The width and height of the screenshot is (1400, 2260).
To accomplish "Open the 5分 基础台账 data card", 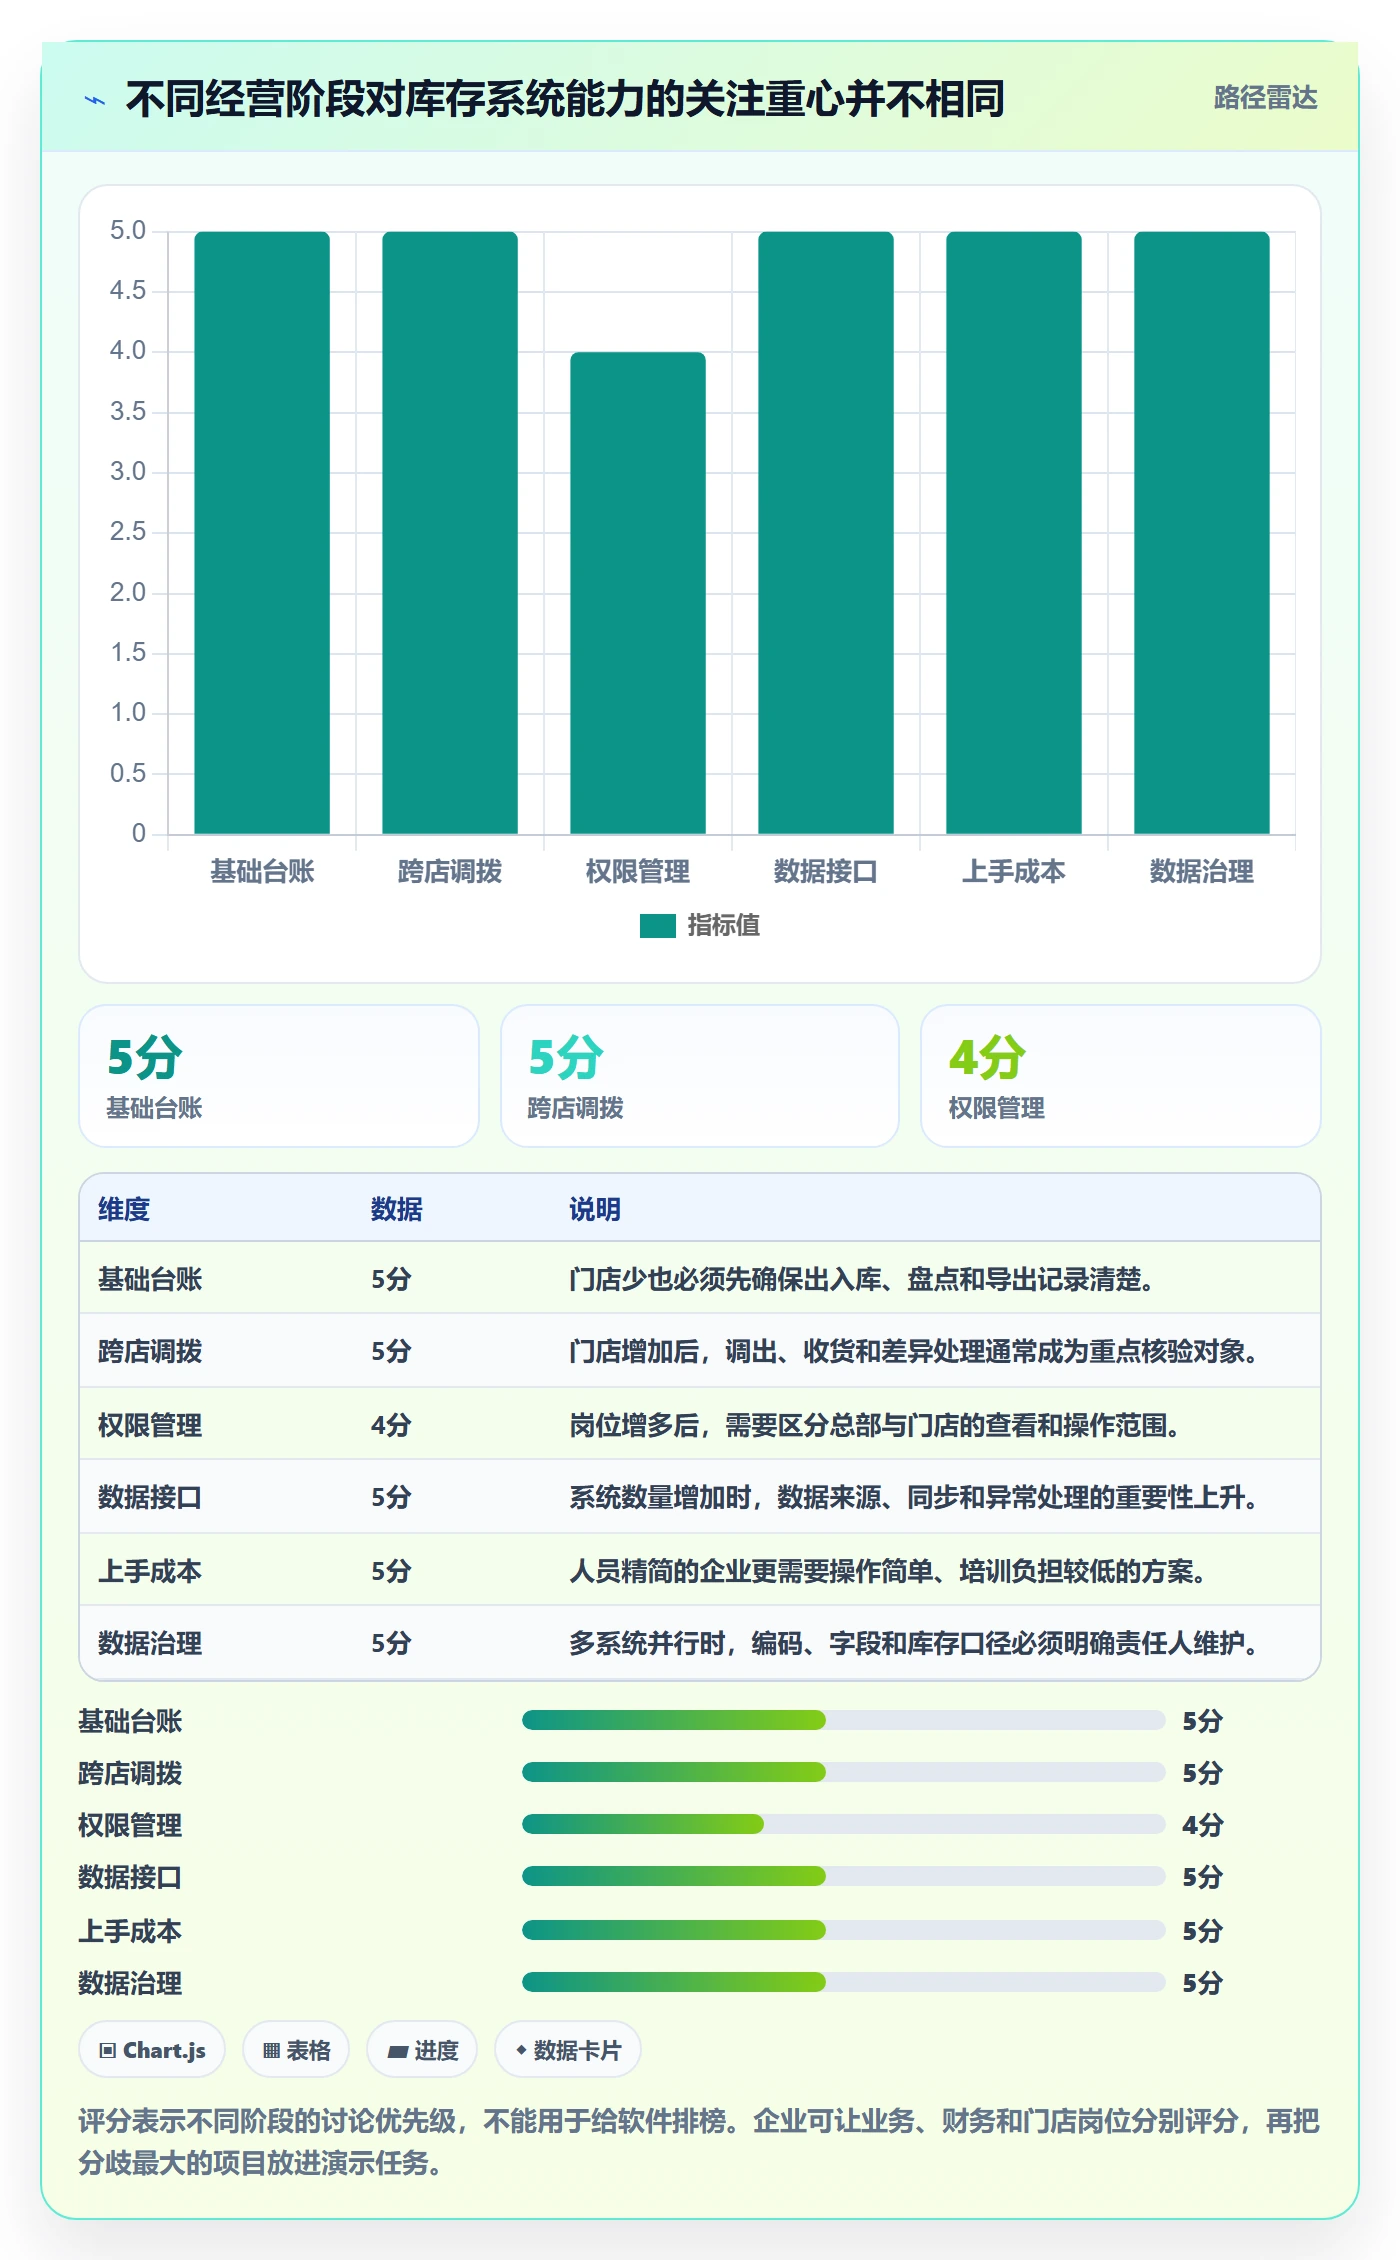I will pos(279,1076).
